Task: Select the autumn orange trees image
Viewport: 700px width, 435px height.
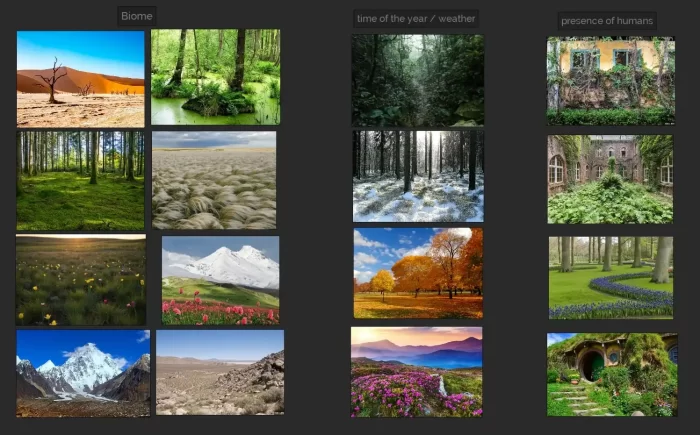Action: tap(417, 273)
